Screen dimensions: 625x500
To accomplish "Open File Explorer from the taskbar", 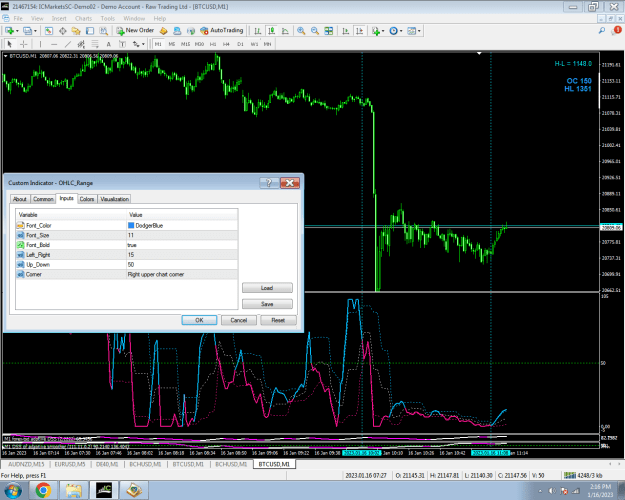I will point(74,490).
